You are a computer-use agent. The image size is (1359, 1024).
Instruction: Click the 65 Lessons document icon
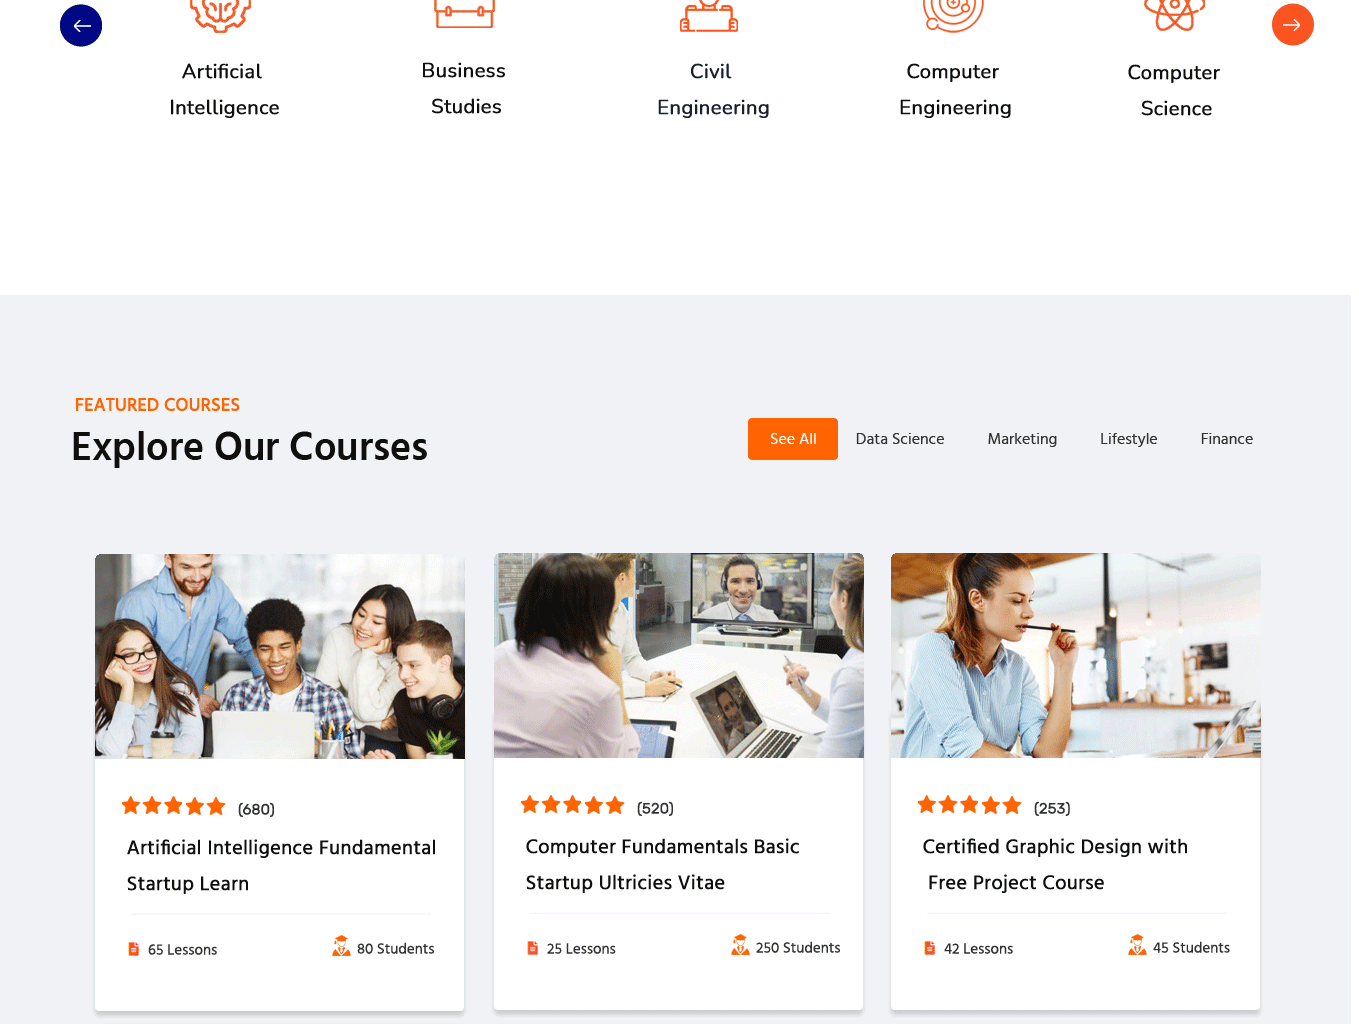click(134, 949)
